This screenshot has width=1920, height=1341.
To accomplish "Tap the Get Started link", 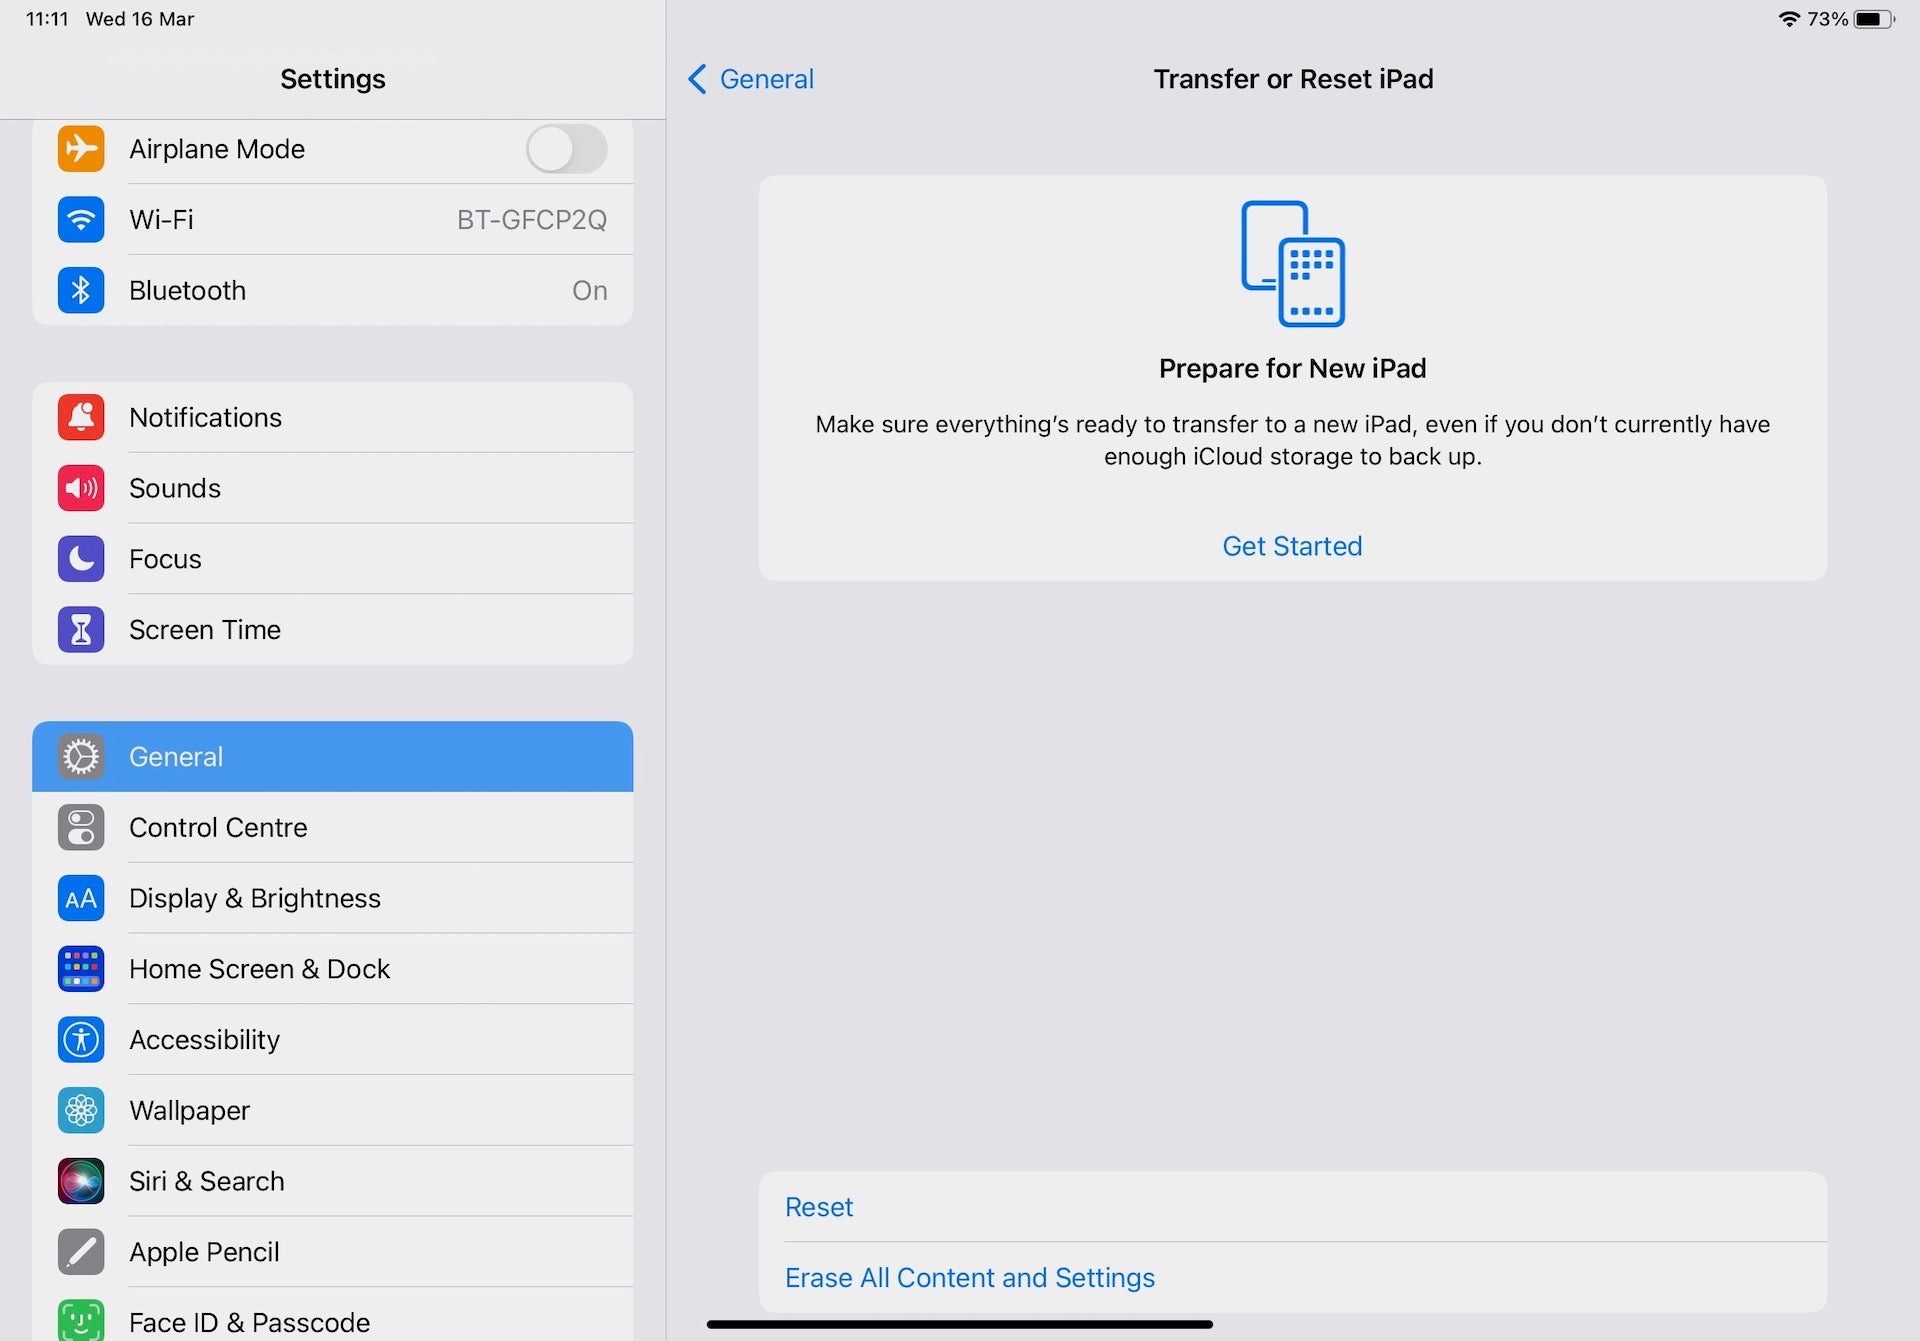I will pyautogui.click(x=1292, y=546).
